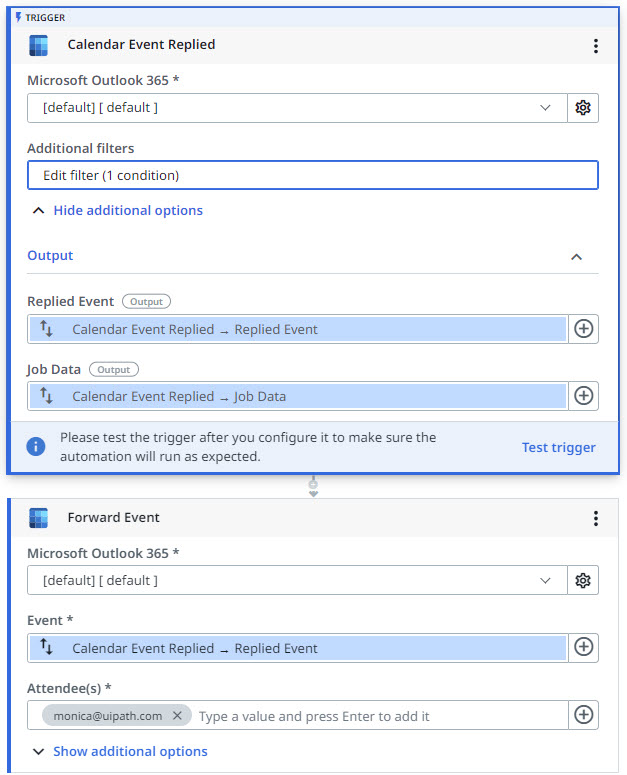Click plus button beside Replied Event output

click(x=584, y=329)
